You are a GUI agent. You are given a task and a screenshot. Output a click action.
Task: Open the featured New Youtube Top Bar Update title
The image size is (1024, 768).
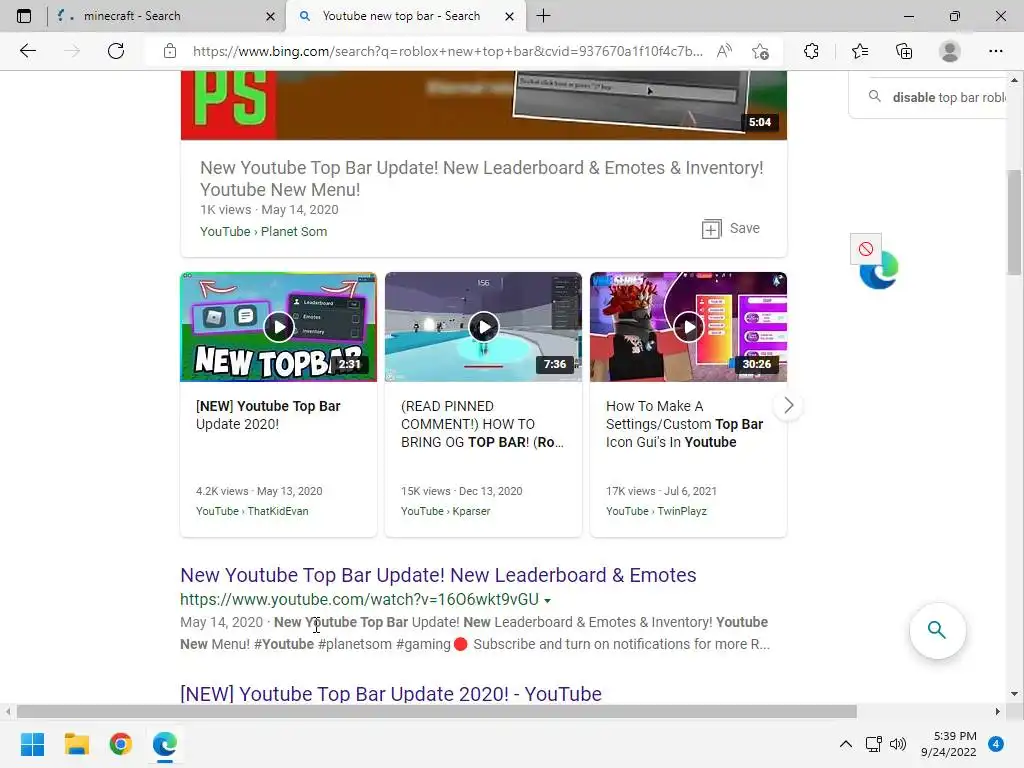coord(481,178)
